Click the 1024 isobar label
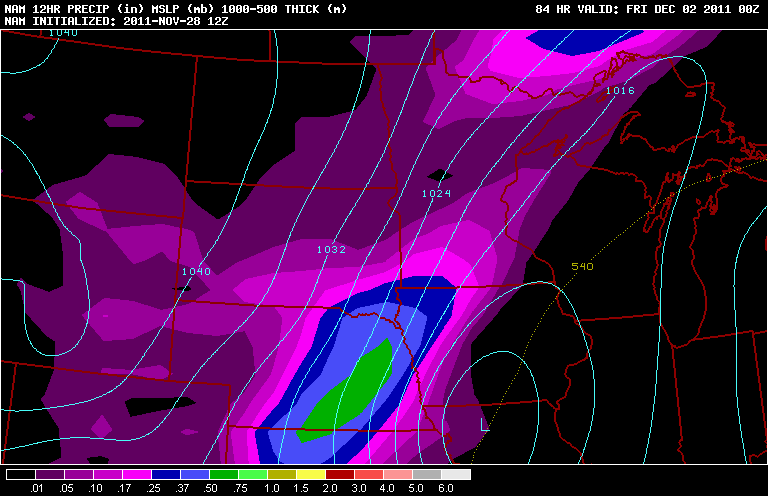The width and height of the screenshot is (768, 496). [x=436, y=194]
